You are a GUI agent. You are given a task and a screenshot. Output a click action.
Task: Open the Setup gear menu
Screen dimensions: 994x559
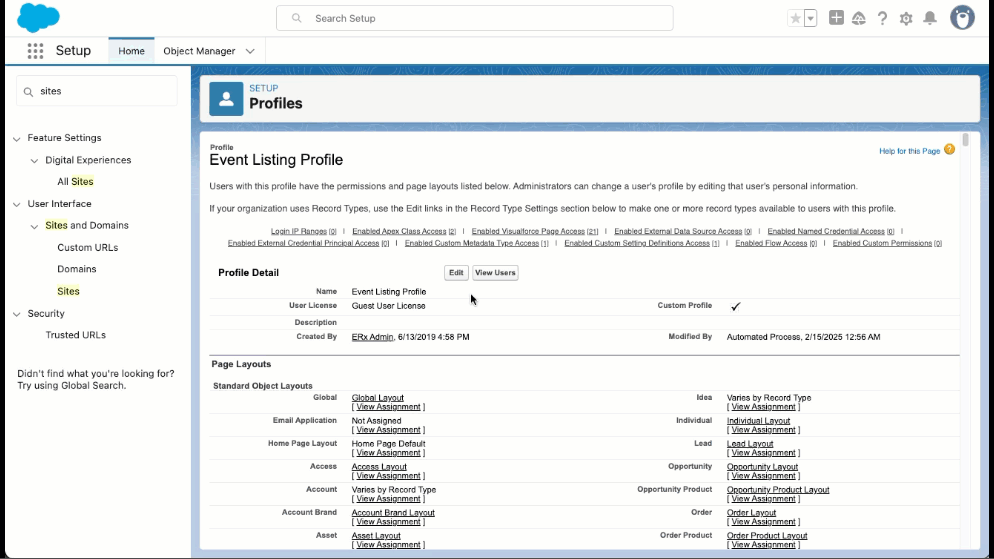(906, 18)
